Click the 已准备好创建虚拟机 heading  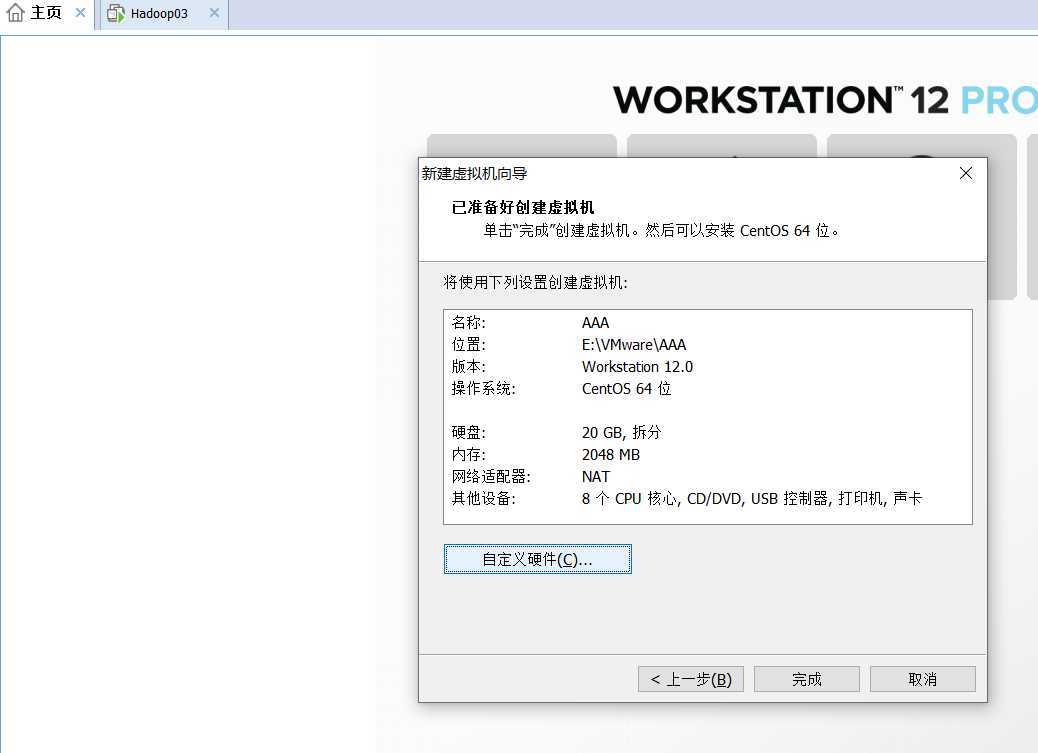pyautogui.click(x=523, y=207)
